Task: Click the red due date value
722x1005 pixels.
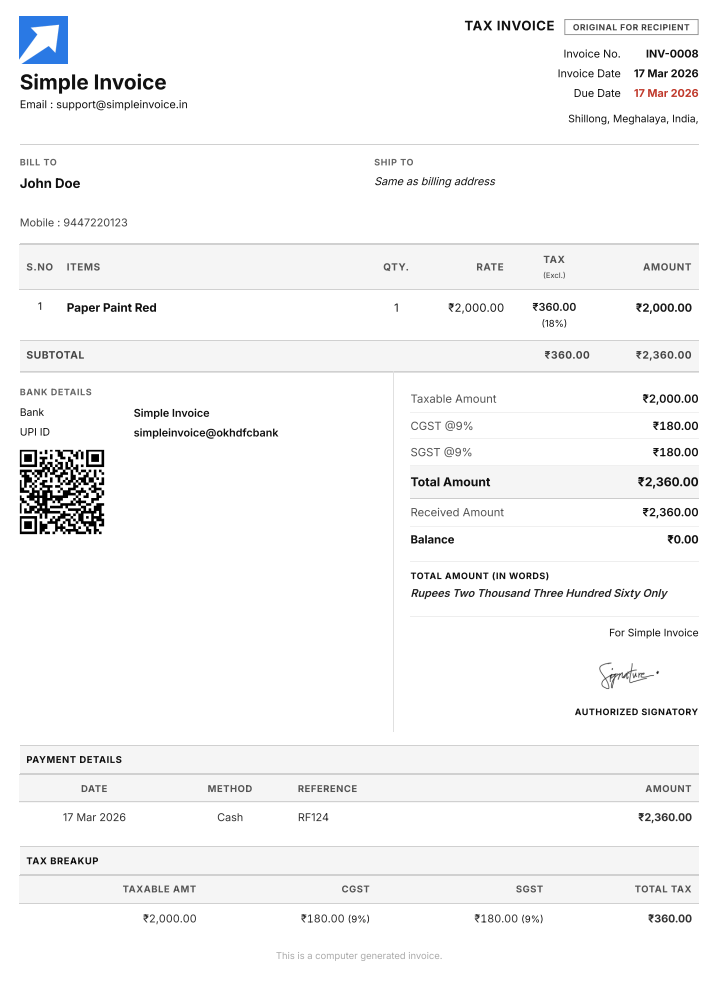Action: click(x=666, y=93)
